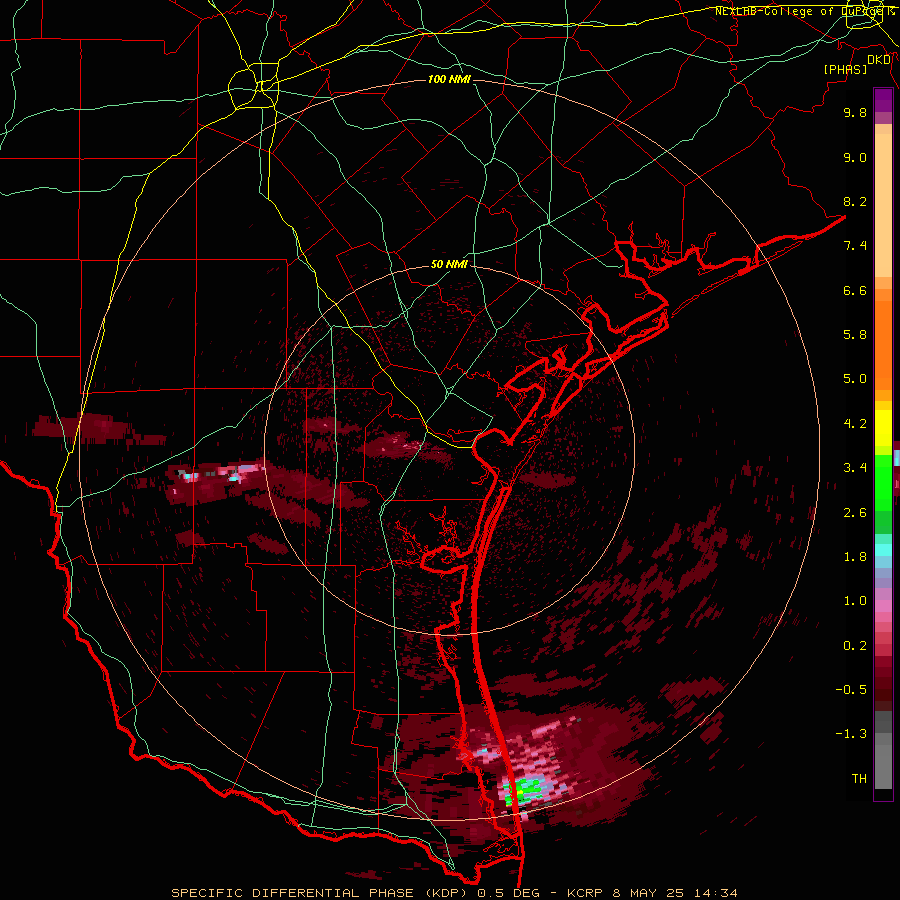Click the 7.4 value on the color scale
The width and height of the screenshot is (900, 900).
coord(855,246)
